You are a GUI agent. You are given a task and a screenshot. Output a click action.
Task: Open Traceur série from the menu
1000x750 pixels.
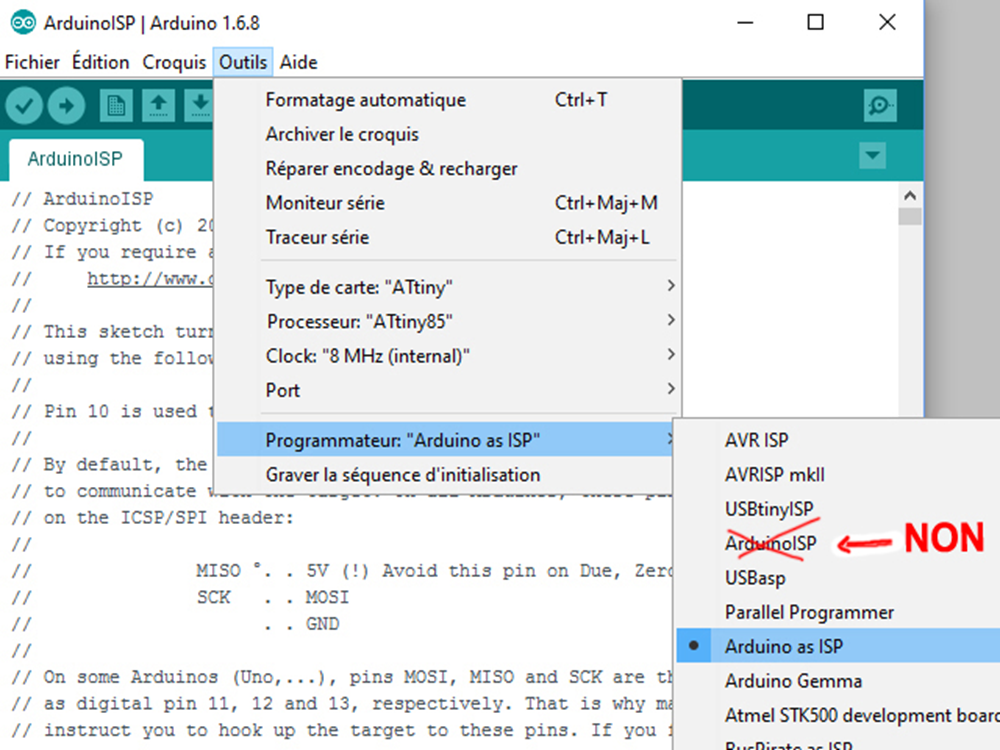pyautogui.click(x=448, y=237)
